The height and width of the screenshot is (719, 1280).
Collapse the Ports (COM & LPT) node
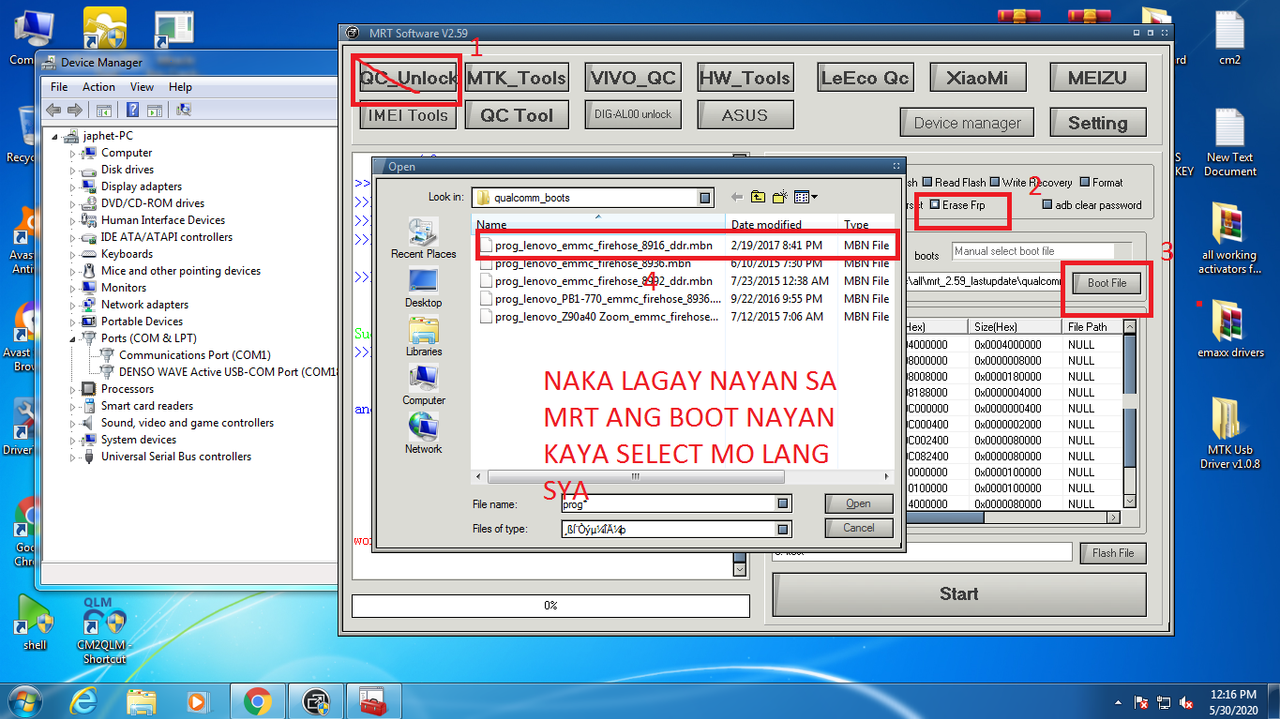tap(73, 339)
